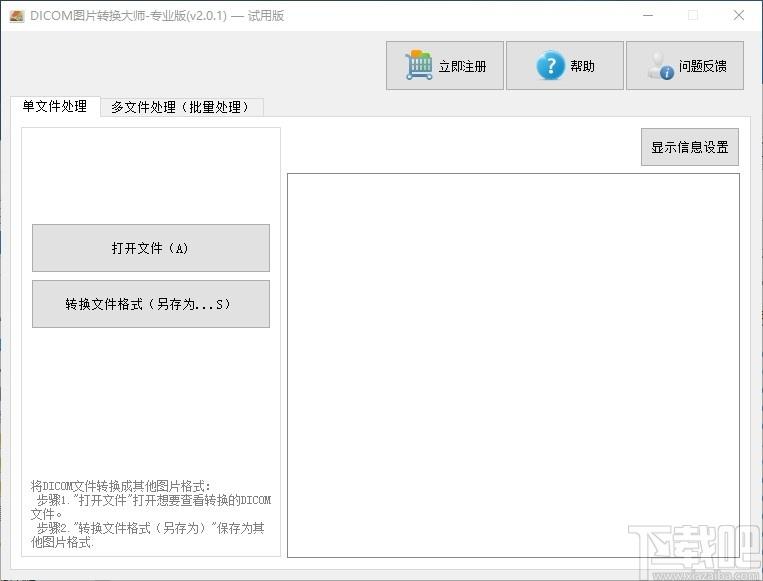Image resolution: width=763 pixels, height=581 pixels.
Task: Open the 问题反馈 button label
Action: (x=703, y=66)
